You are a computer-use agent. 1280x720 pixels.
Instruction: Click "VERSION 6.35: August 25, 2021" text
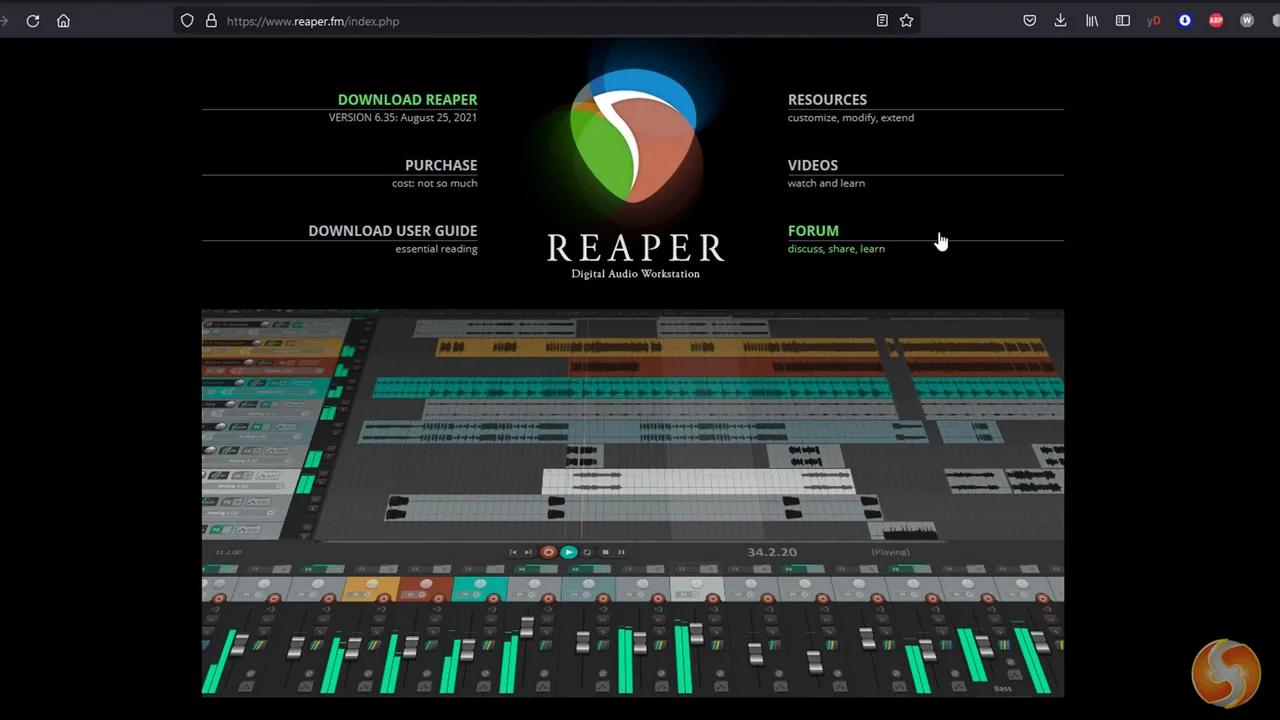(403, 118)
